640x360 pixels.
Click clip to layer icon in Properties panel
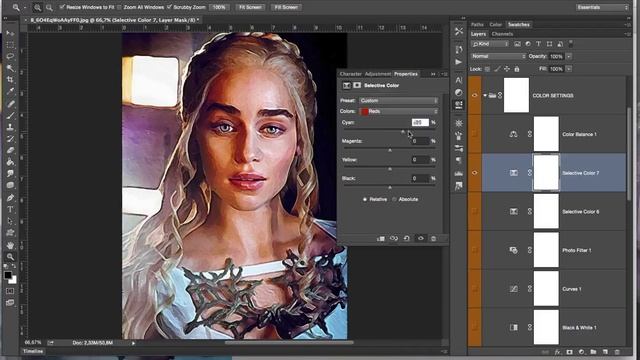[380, 238]
